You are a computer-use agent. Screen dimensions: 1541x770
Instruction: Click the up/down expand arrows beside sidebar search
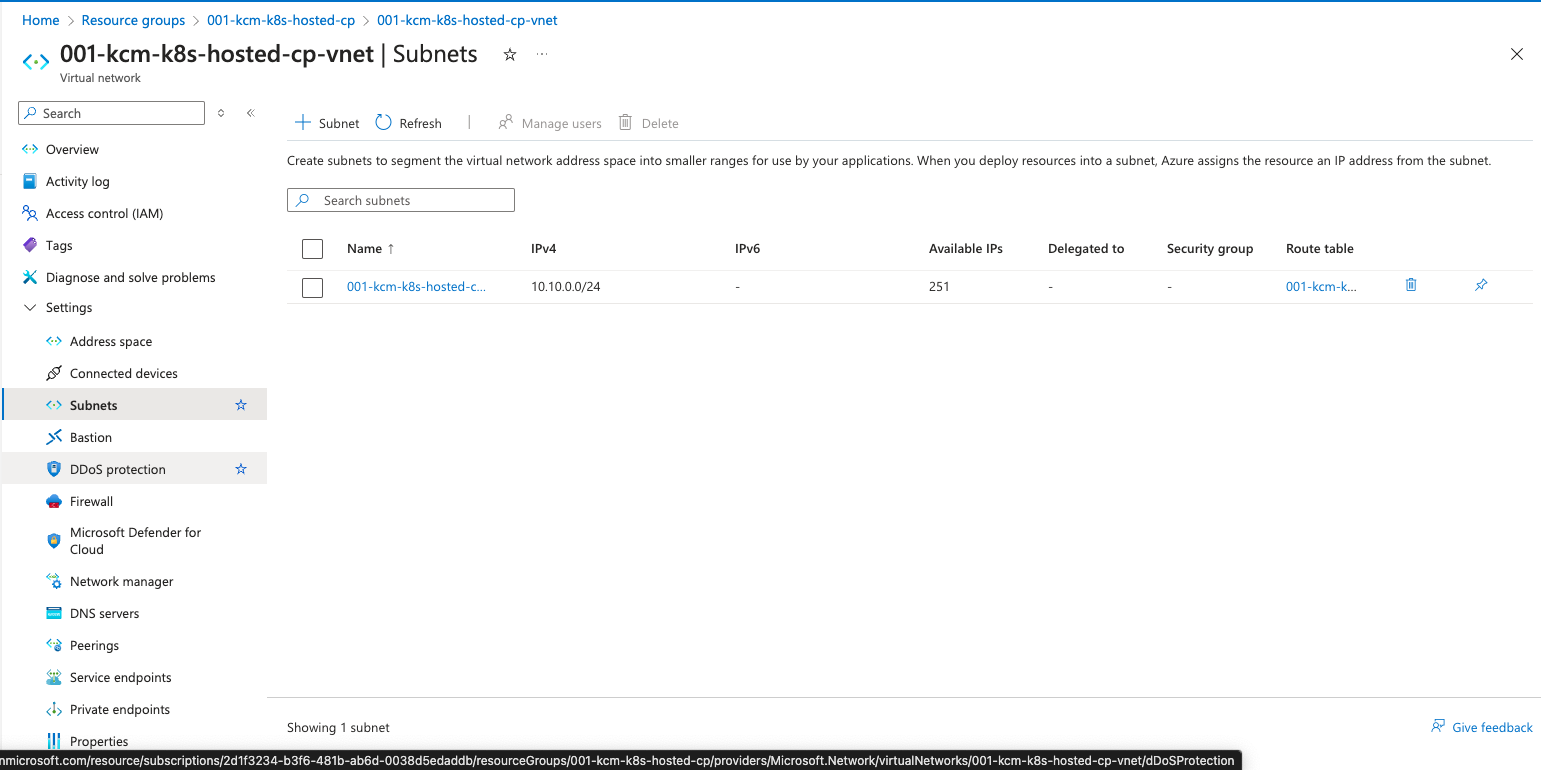tap(221, 113)
